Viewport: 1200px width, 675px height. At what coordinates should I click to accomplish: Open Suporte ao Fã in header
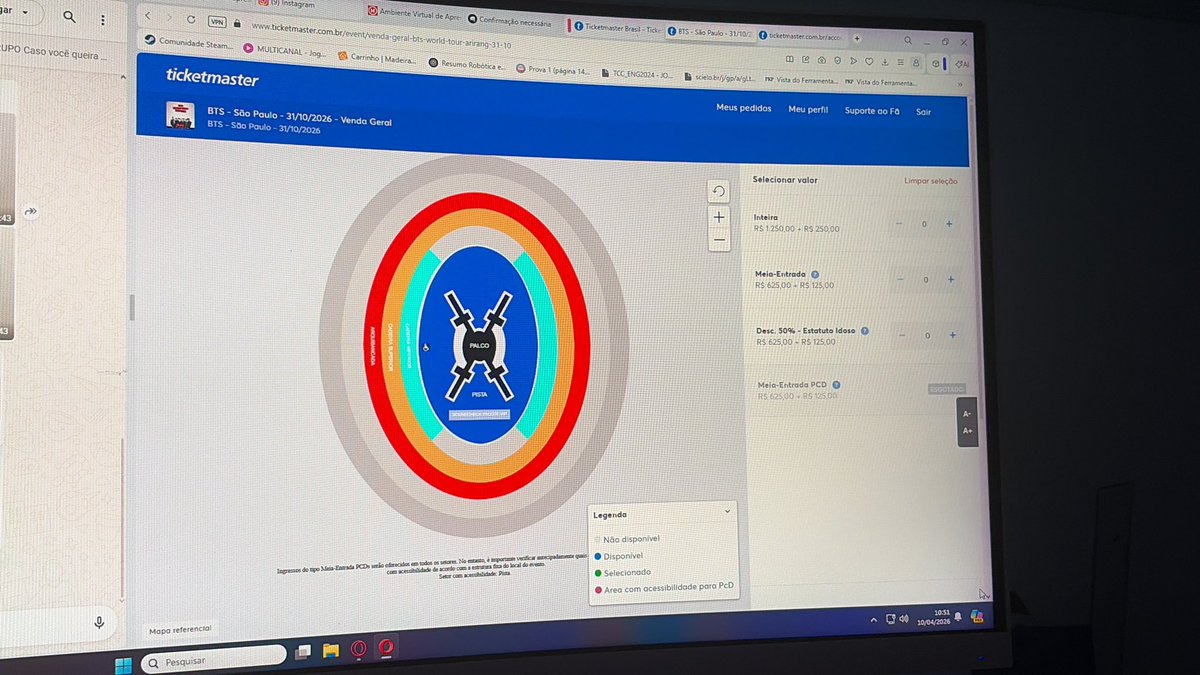872,111
